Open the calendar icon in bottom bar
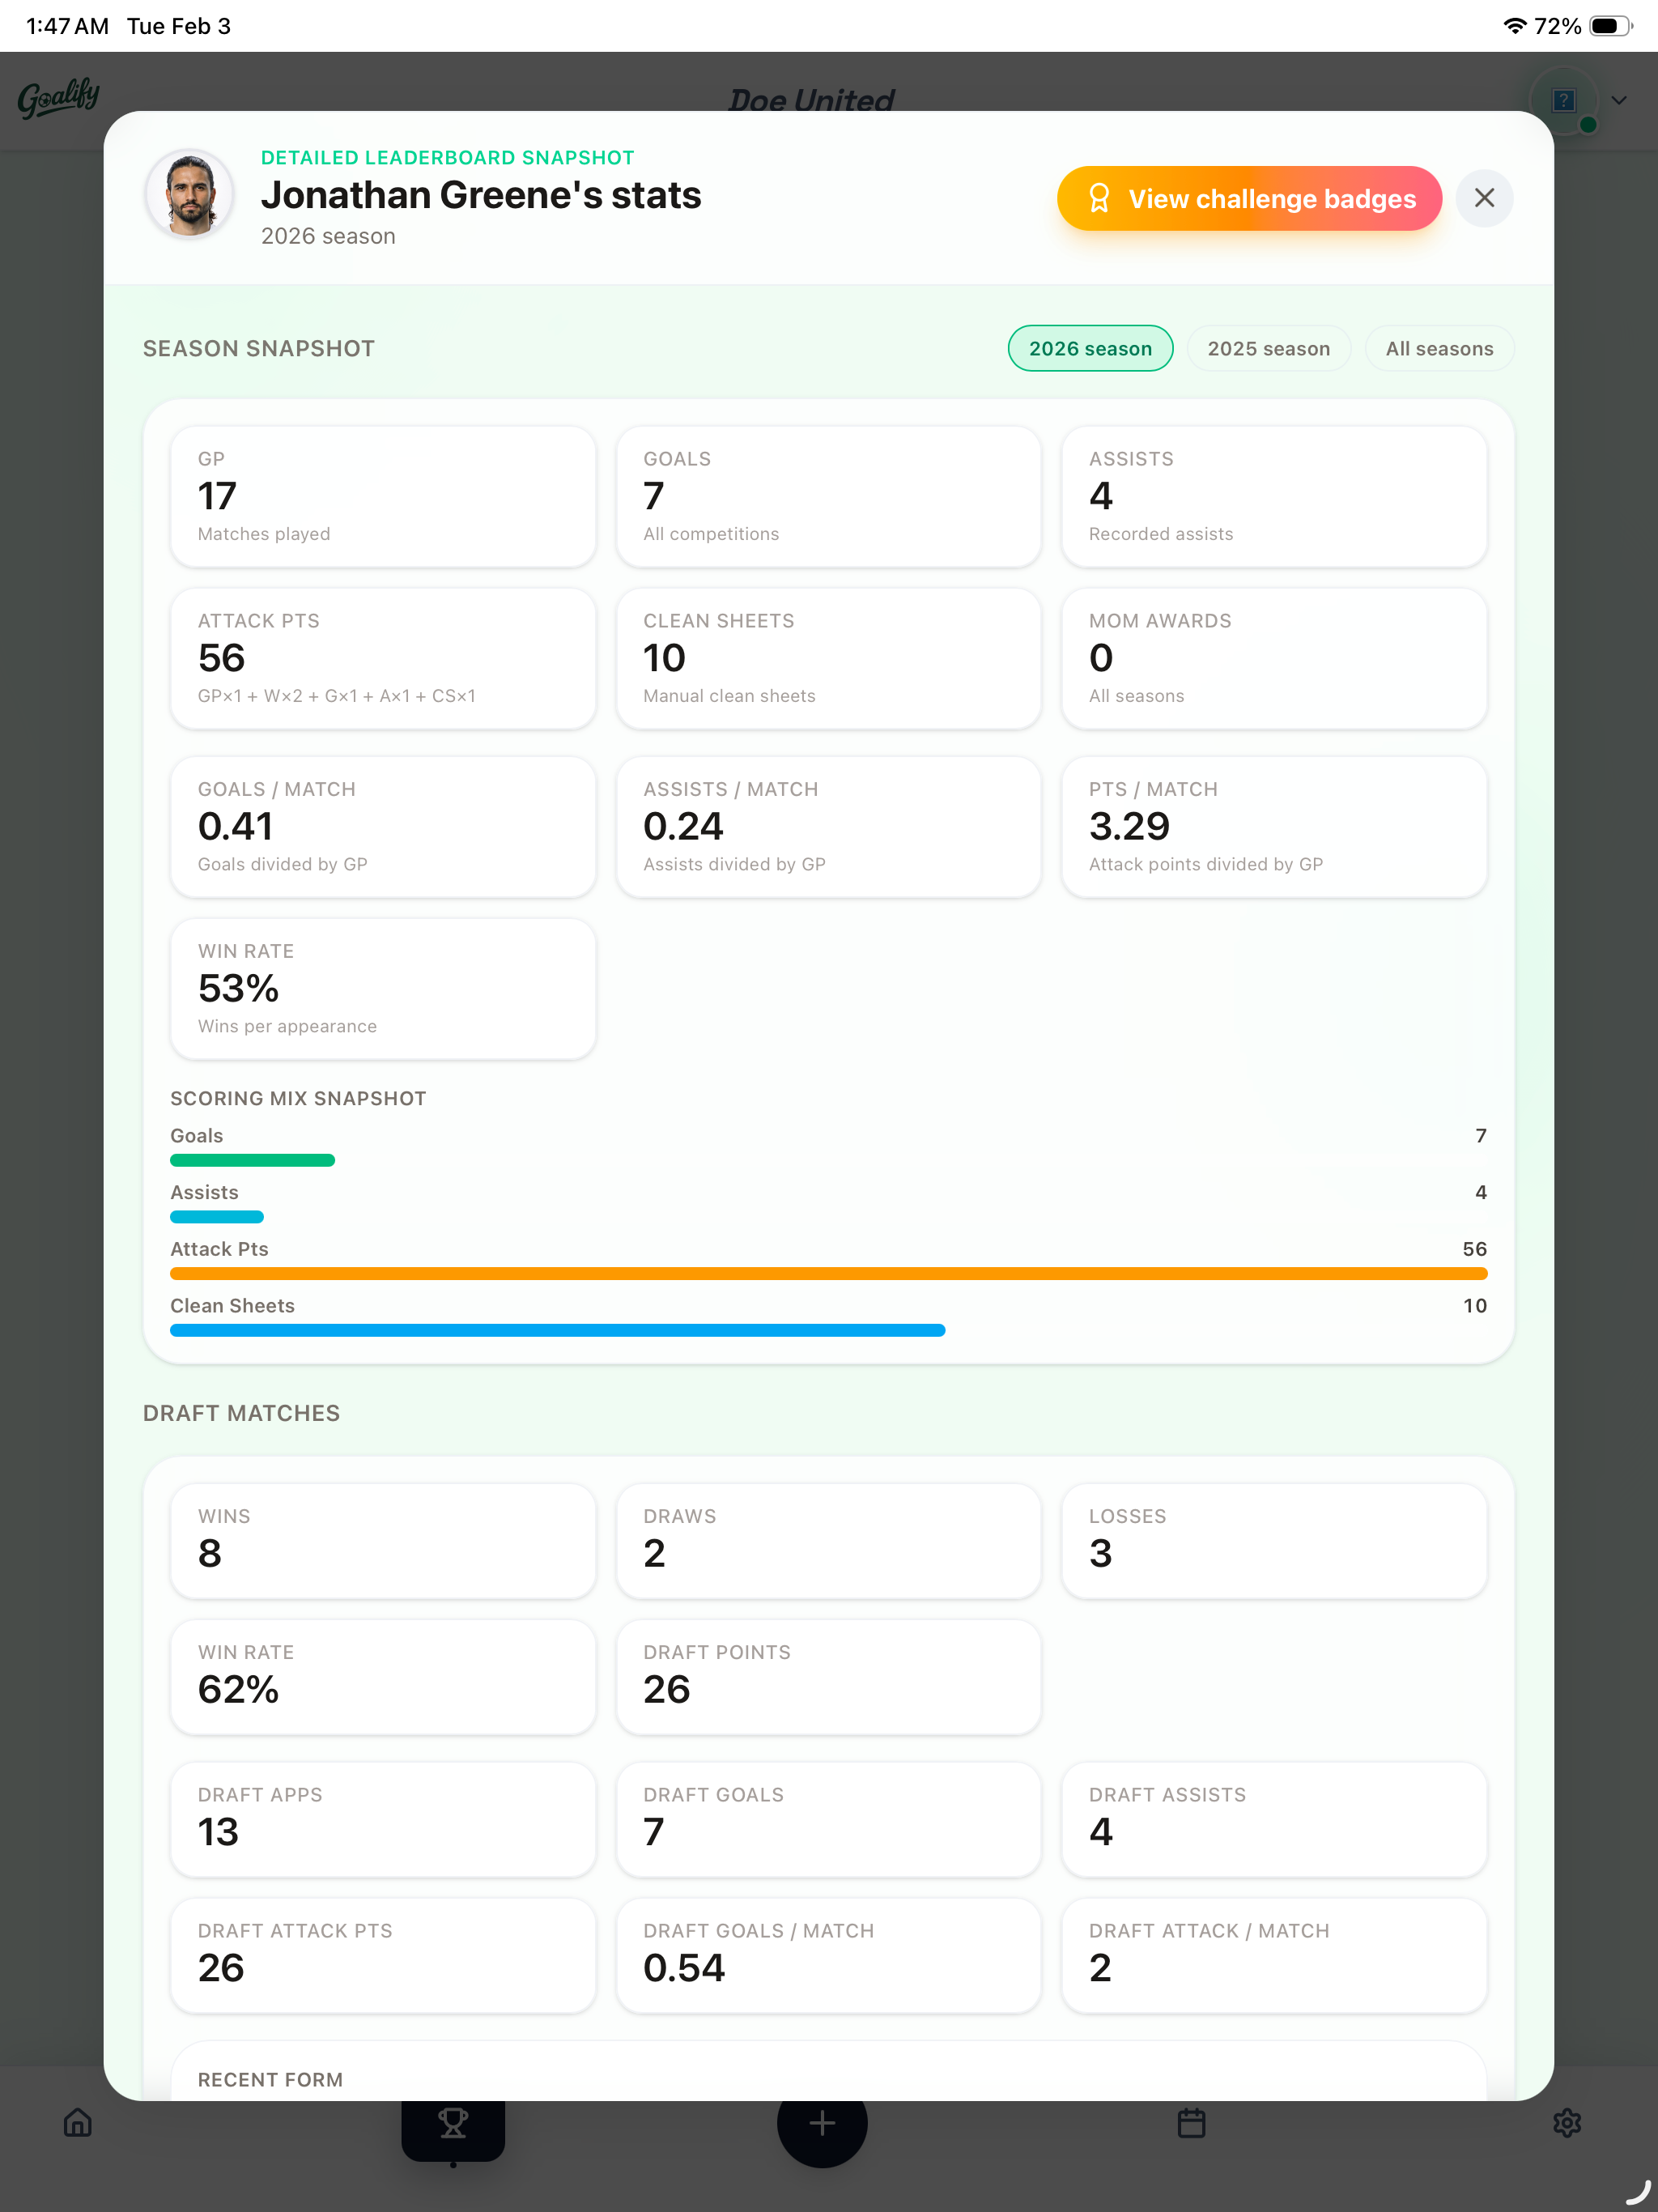 click(x=1191, y=2122)
